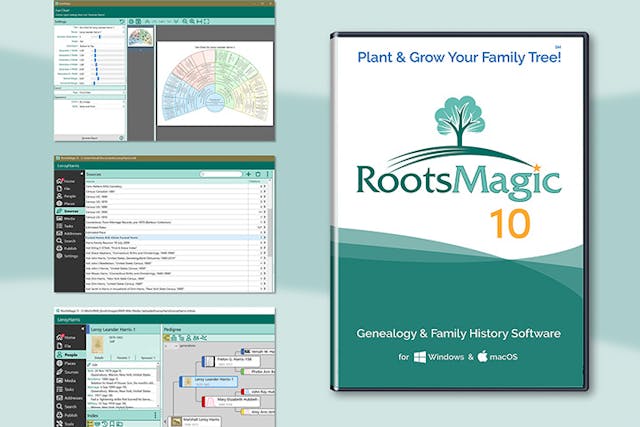This screenshot has height=427, width=640.
Task: Click left arrow beside Marshall Leroy Harris box
Action: pyautogui.click(x=167, y=421)
